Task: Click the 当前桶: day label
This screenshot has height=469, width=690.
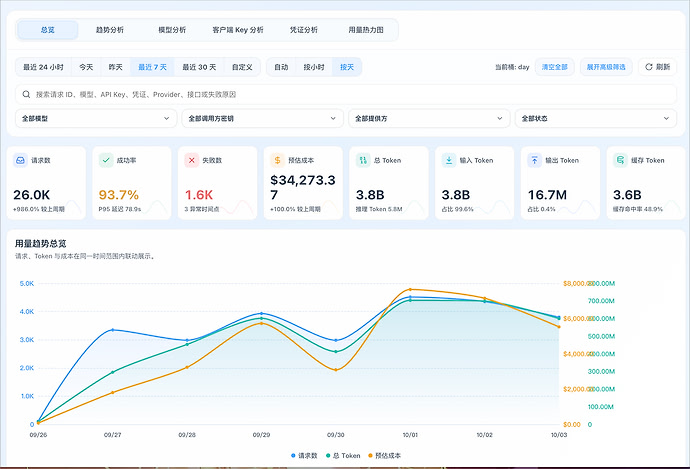Action: coord(512,67)
